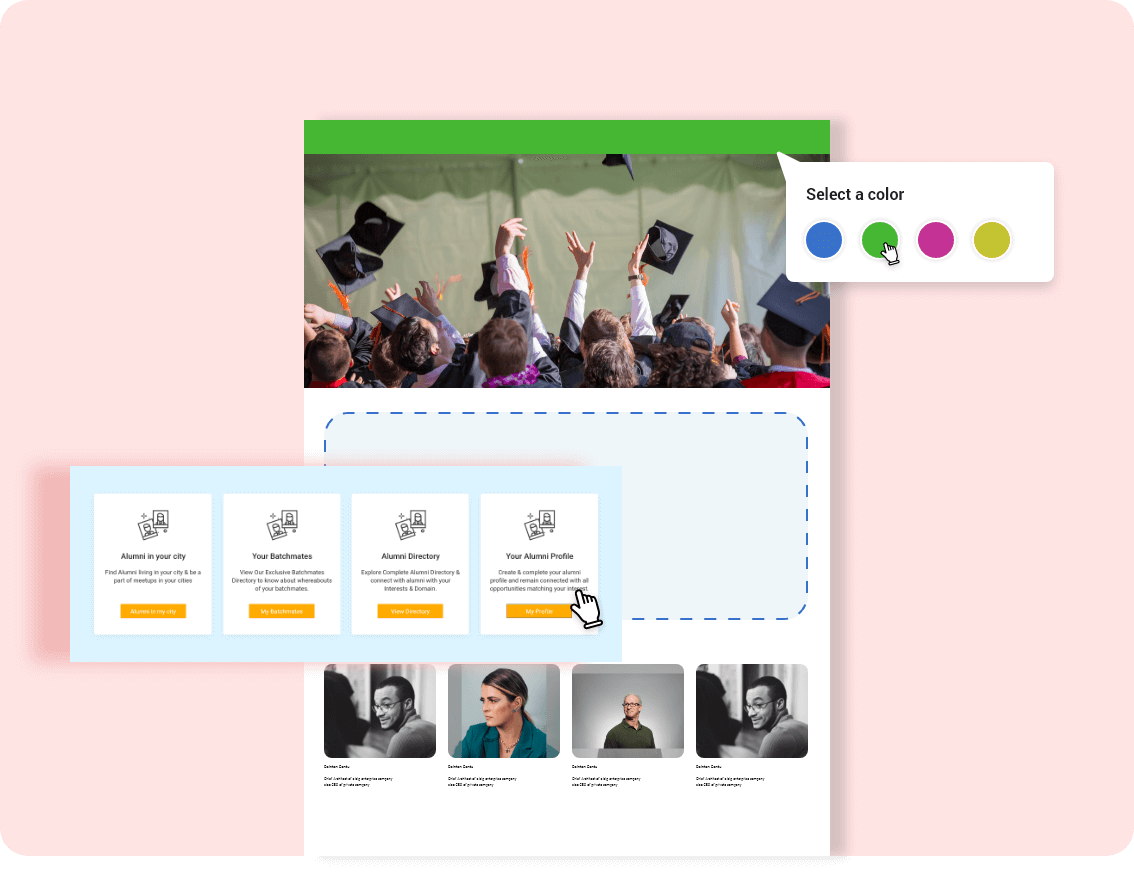Open the leftmost profile photo of man with glasses

(x=380, y=711)
